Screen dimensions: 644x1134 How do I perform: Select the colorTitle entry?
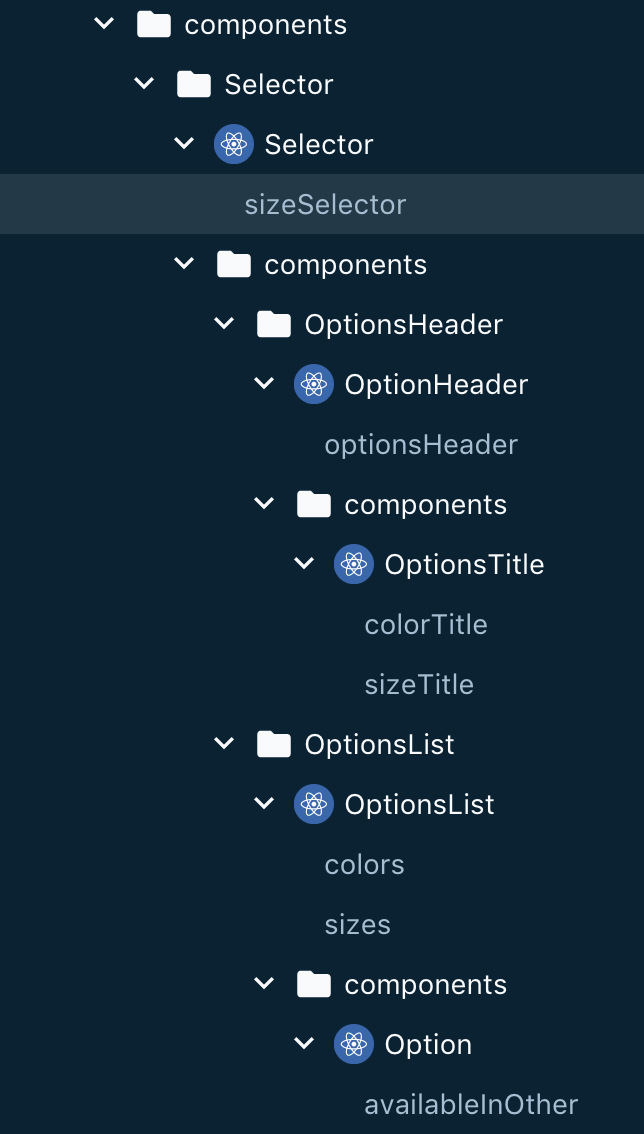426,624
